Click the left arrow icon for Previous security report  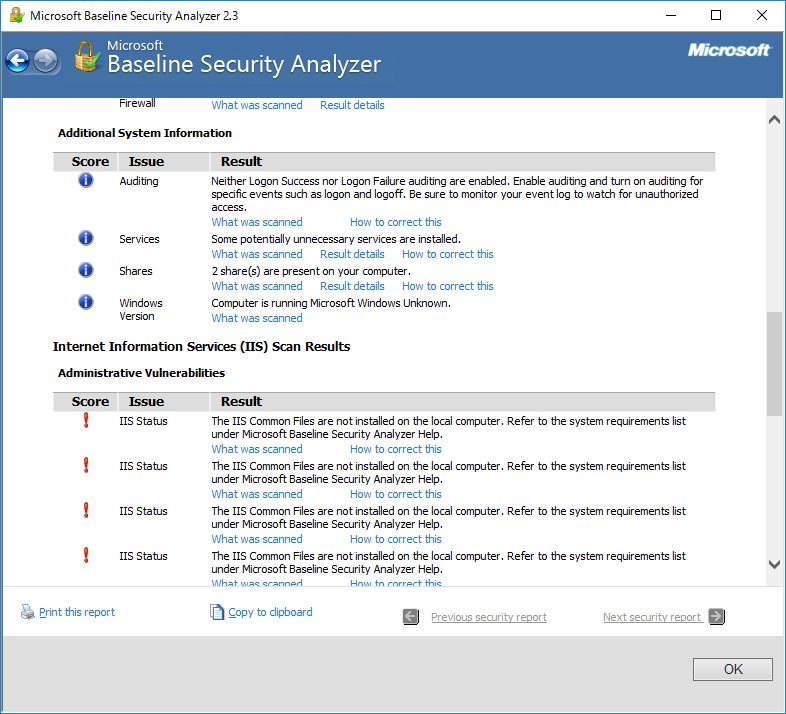[x=411, y=617]
